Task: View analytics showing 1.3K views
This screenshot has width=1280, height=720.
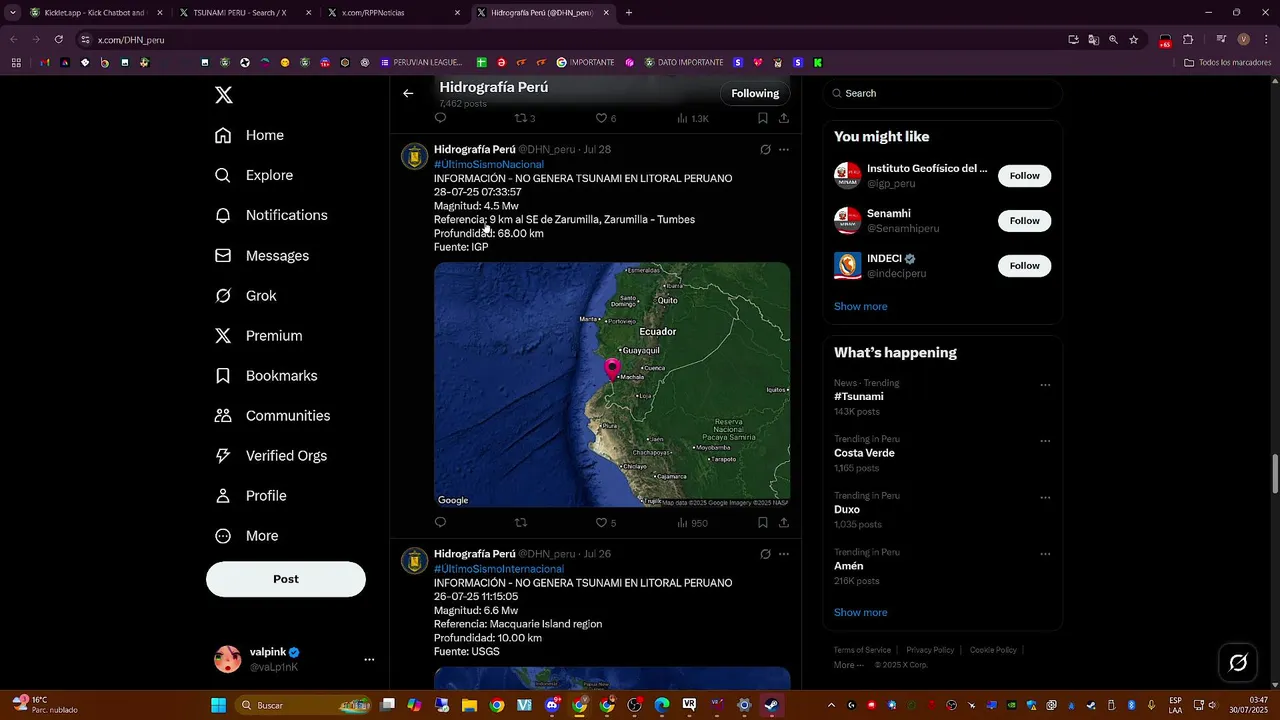Action: pos(692,118)
